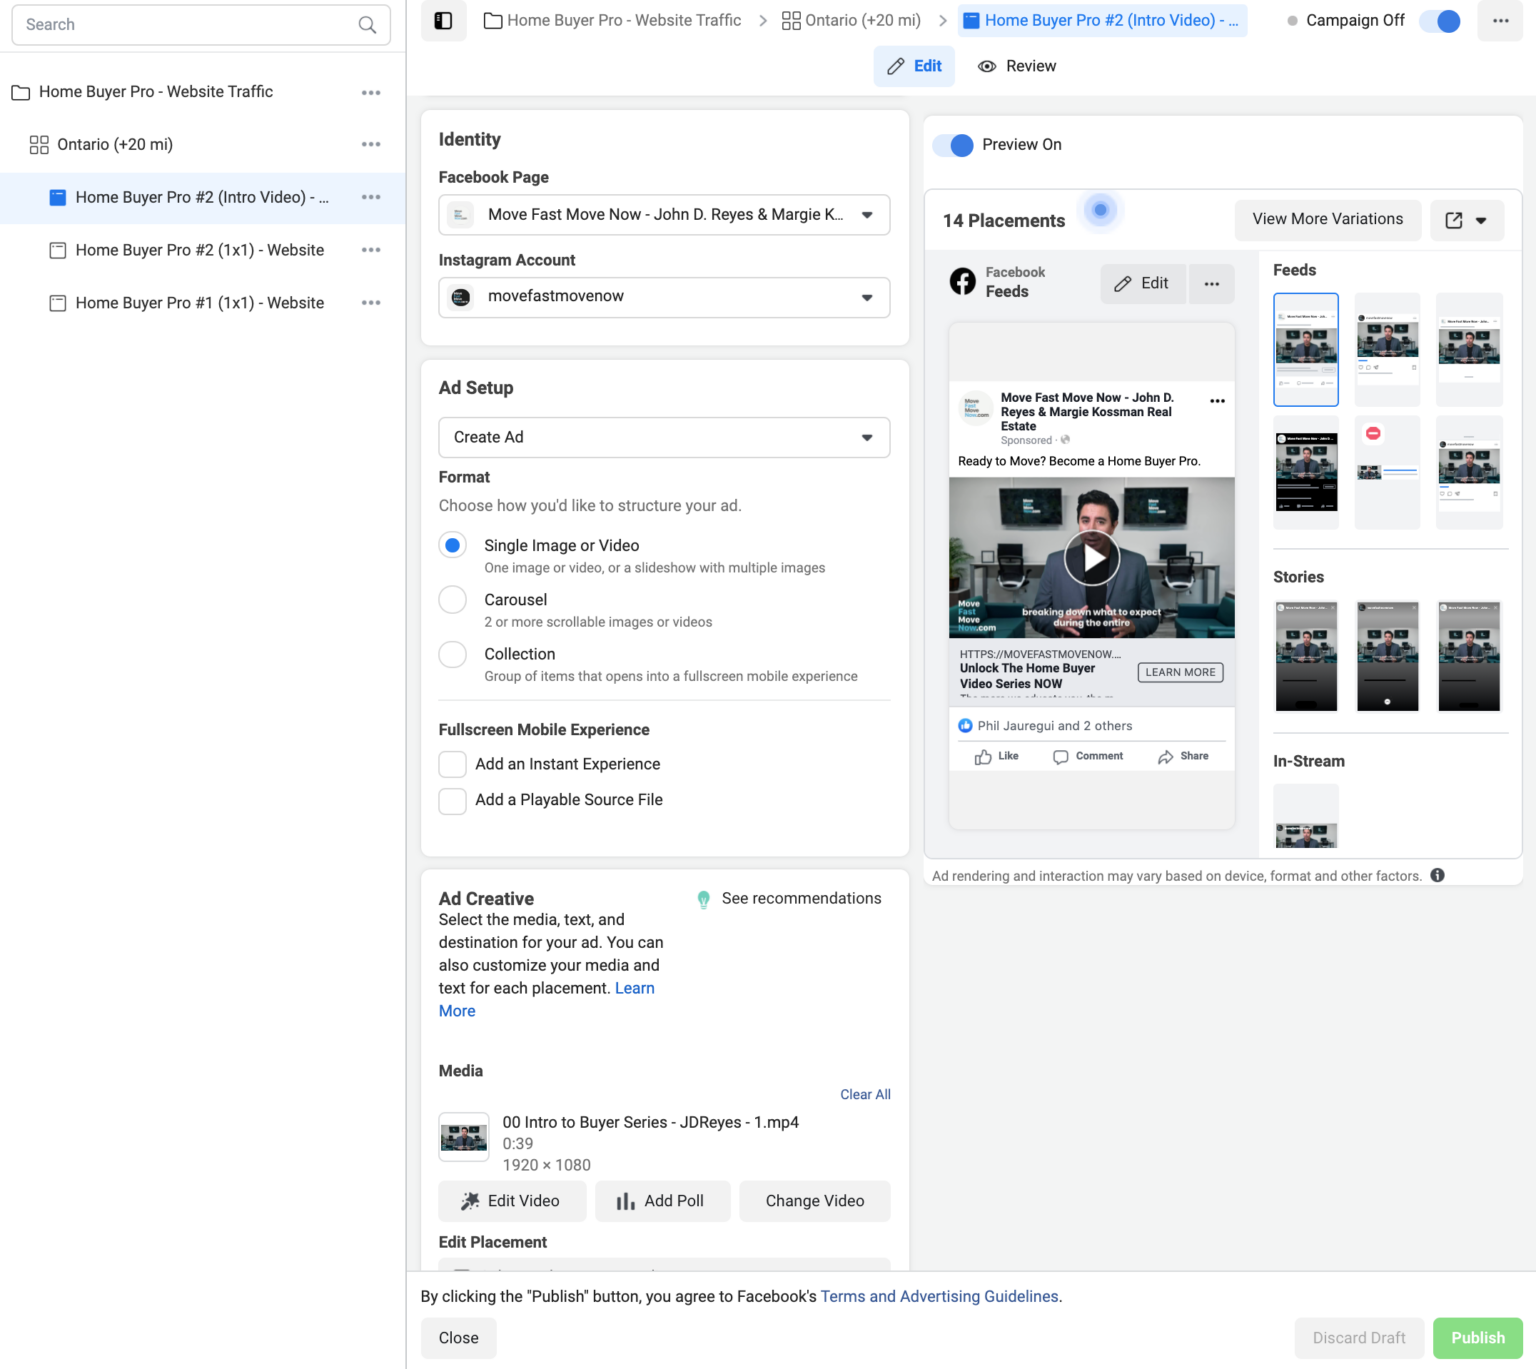Check Add a Playable Source File
Screen dimensions: 1536x1369
[x=453, y=800]
